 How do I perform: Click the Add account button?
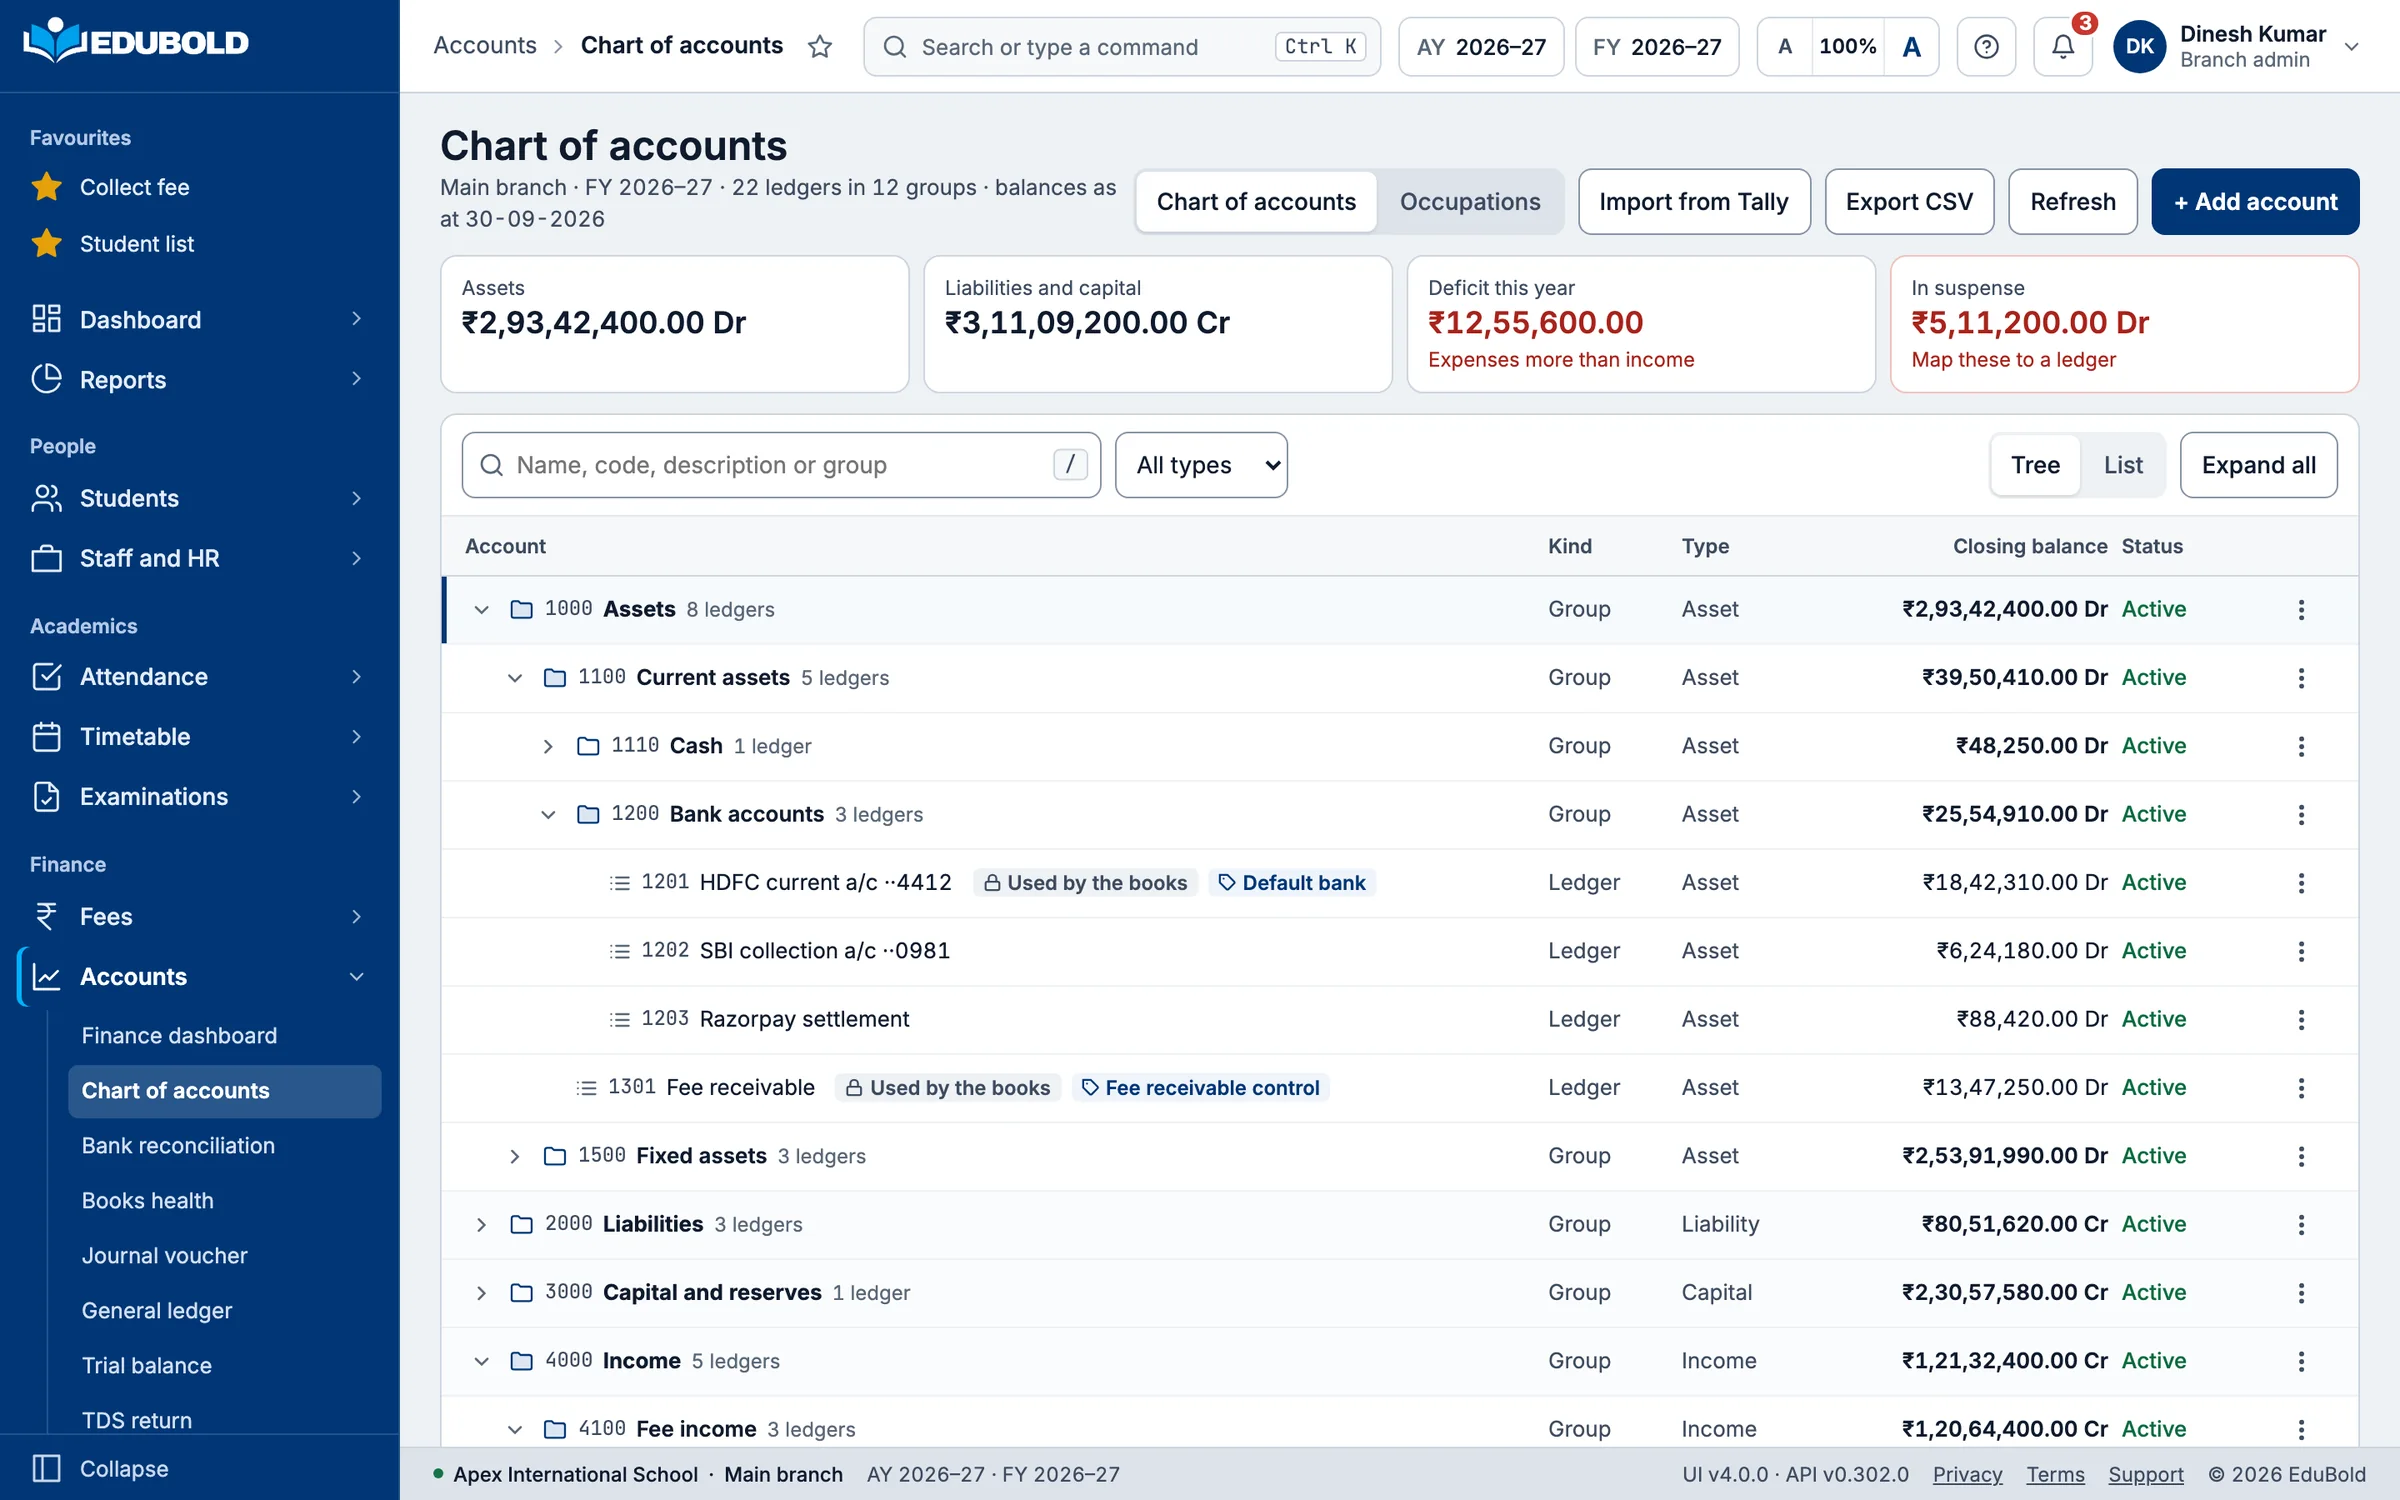pyautogui.click(x=2255, y=201)
